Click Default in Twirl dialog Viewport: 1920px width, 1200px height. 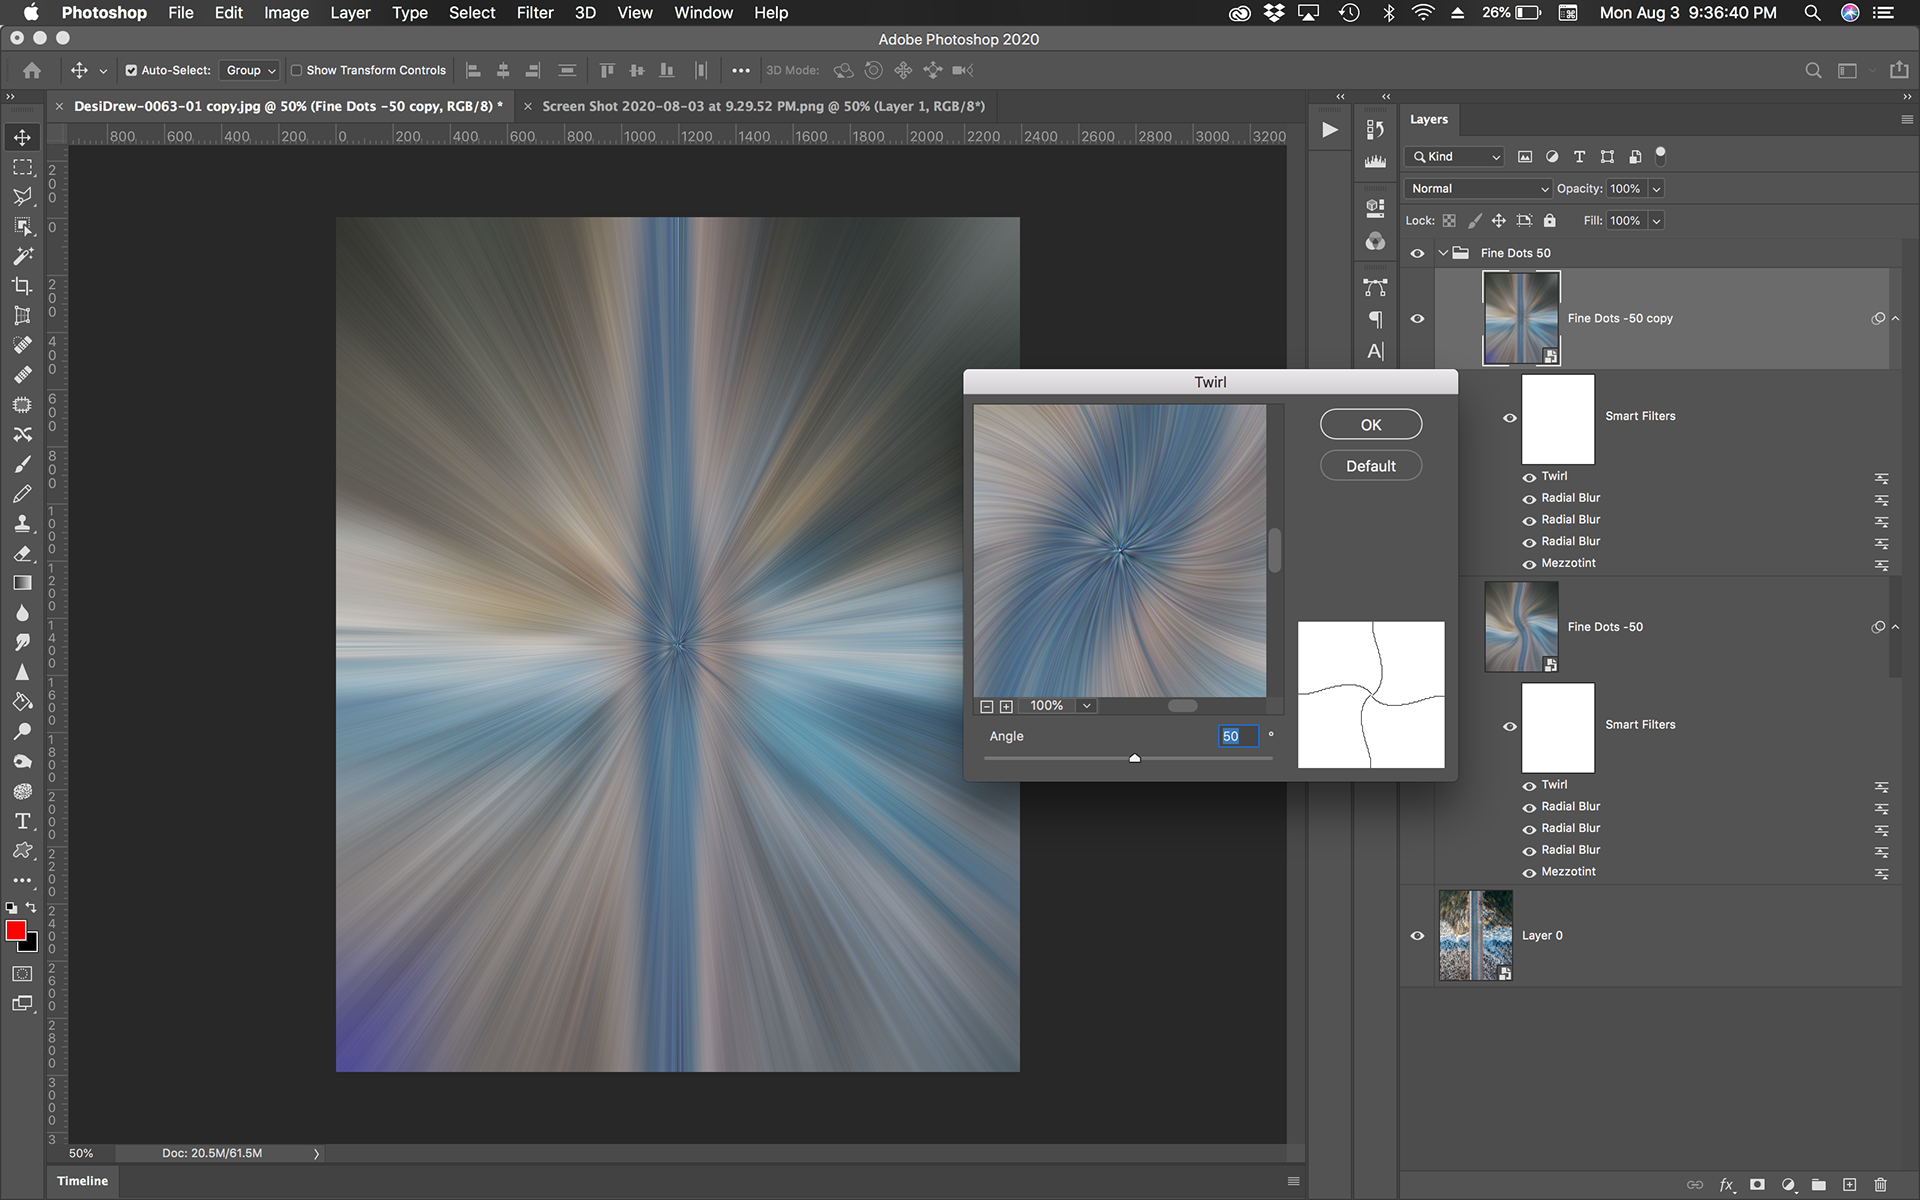(x=1371, y=466)
